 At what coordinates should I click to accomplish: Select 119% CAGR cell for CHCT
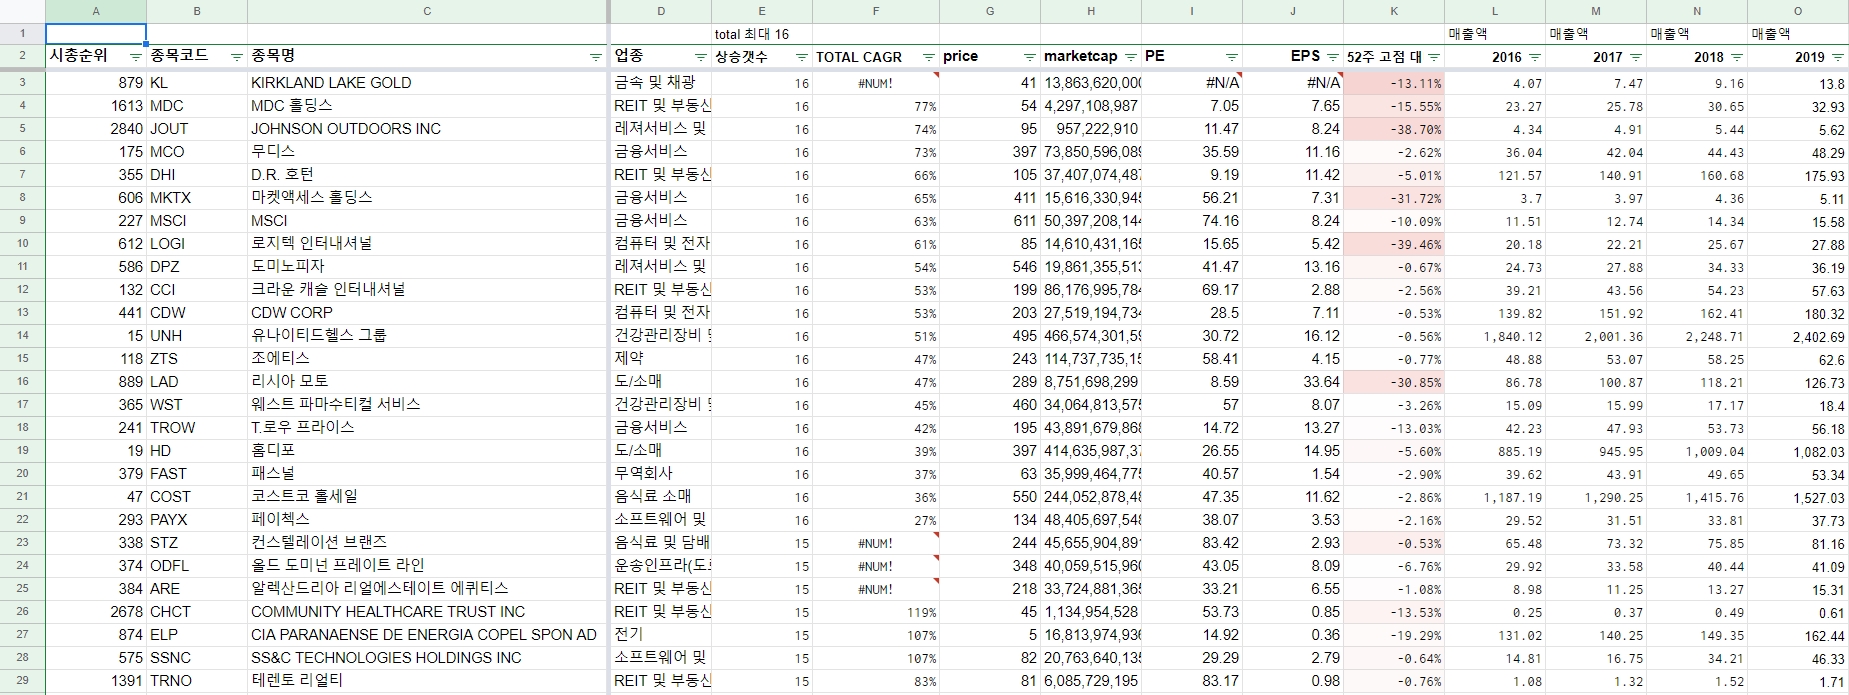pyautogui.click(x=876, y=612)
